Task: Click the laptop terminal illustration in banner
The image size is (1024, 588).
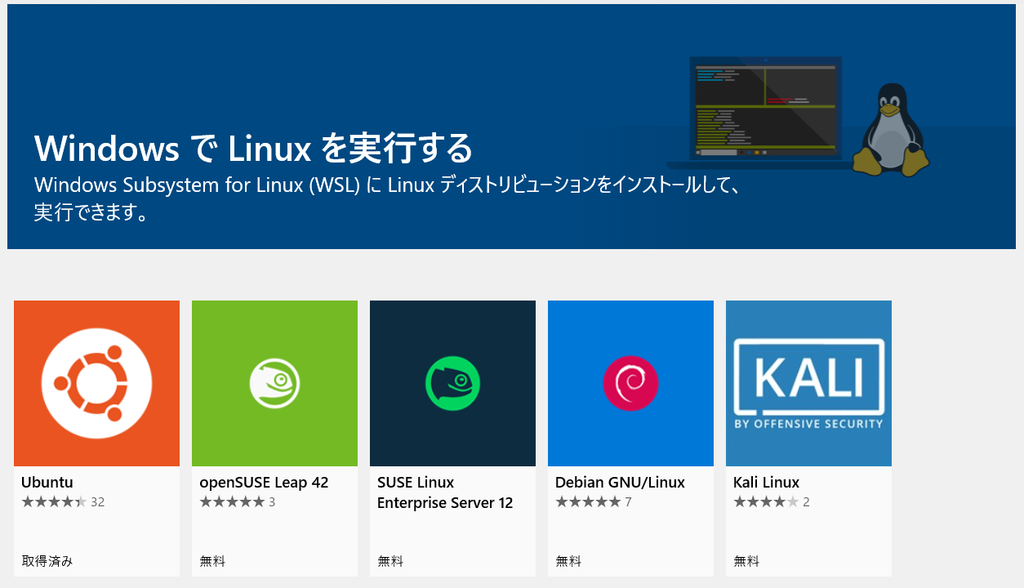Action: [x=764, y=112]
